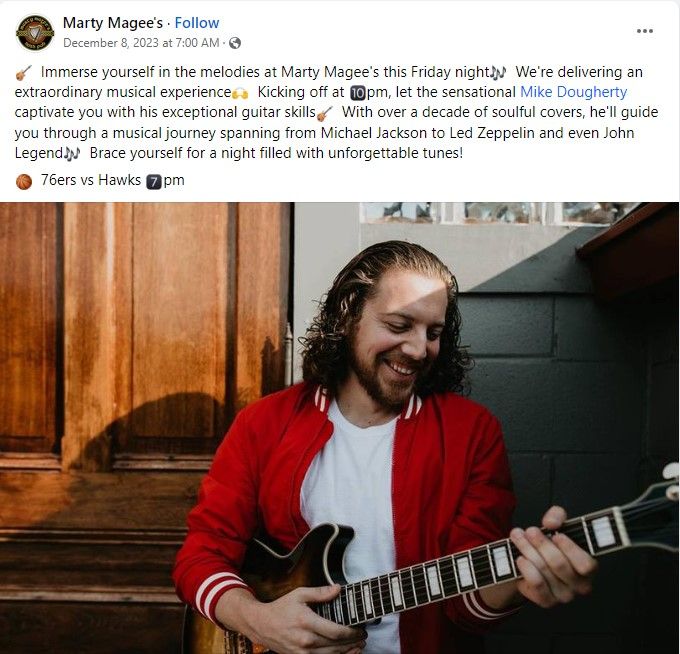This screenshot has width=680, height=654.
Task: Click the "Brace yourself for a night" sentence
Action: click(276, 153)
